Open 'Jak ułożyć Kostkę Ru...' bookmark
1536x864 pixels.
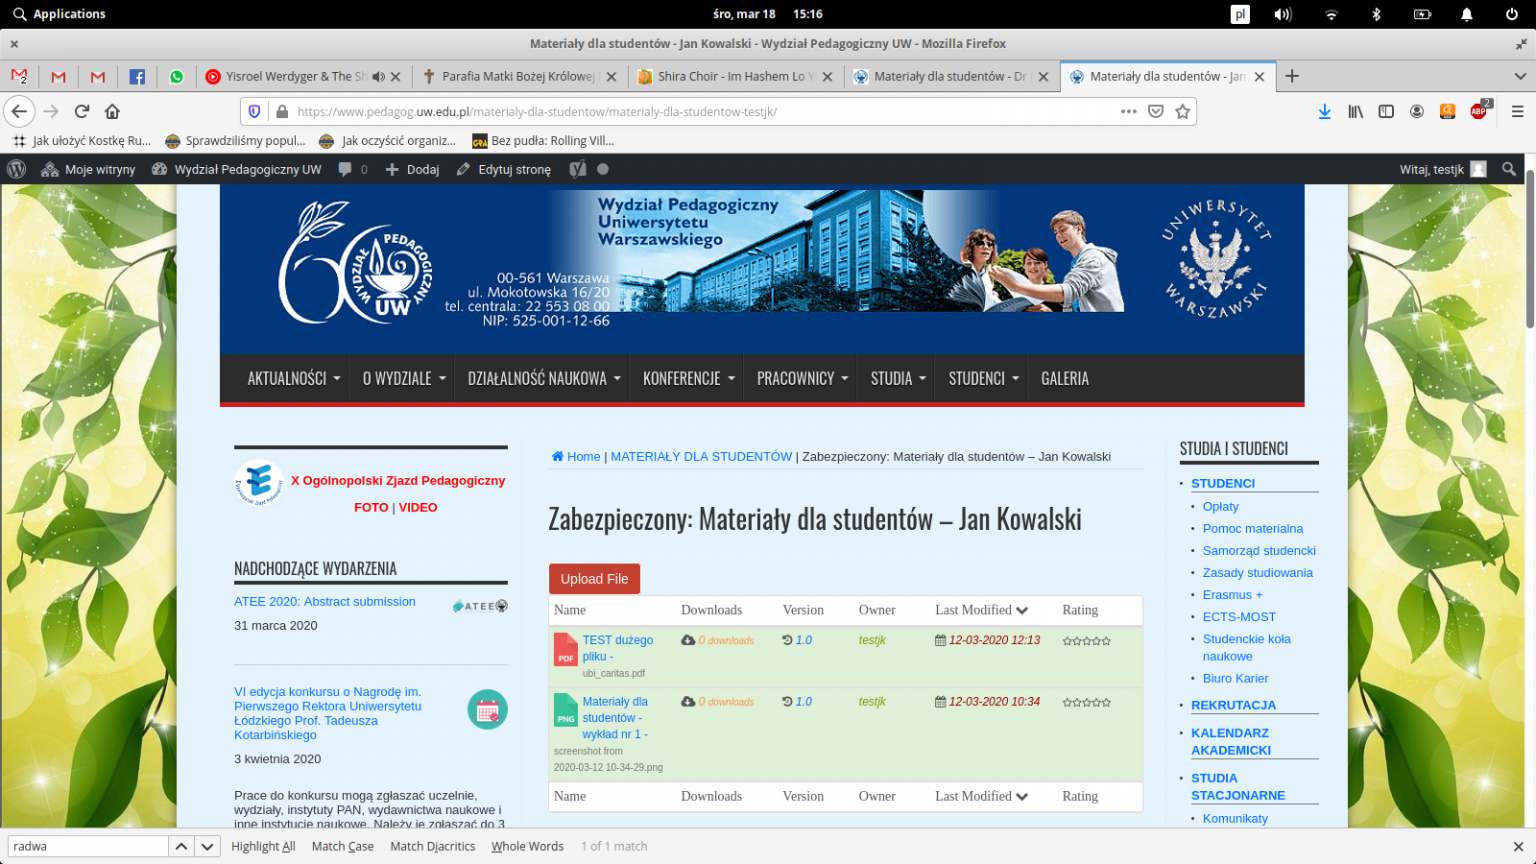point(81,141)
